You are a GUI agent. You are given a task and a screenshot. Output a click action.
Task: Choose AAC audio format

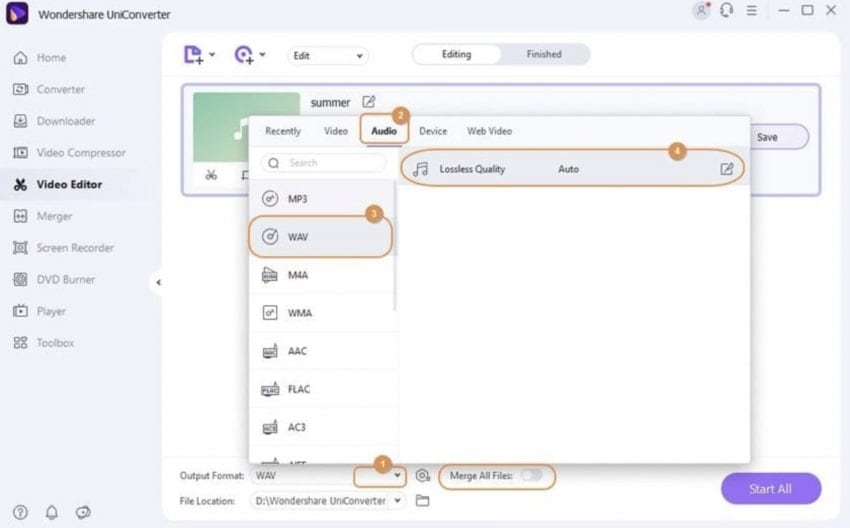point(323,351)
